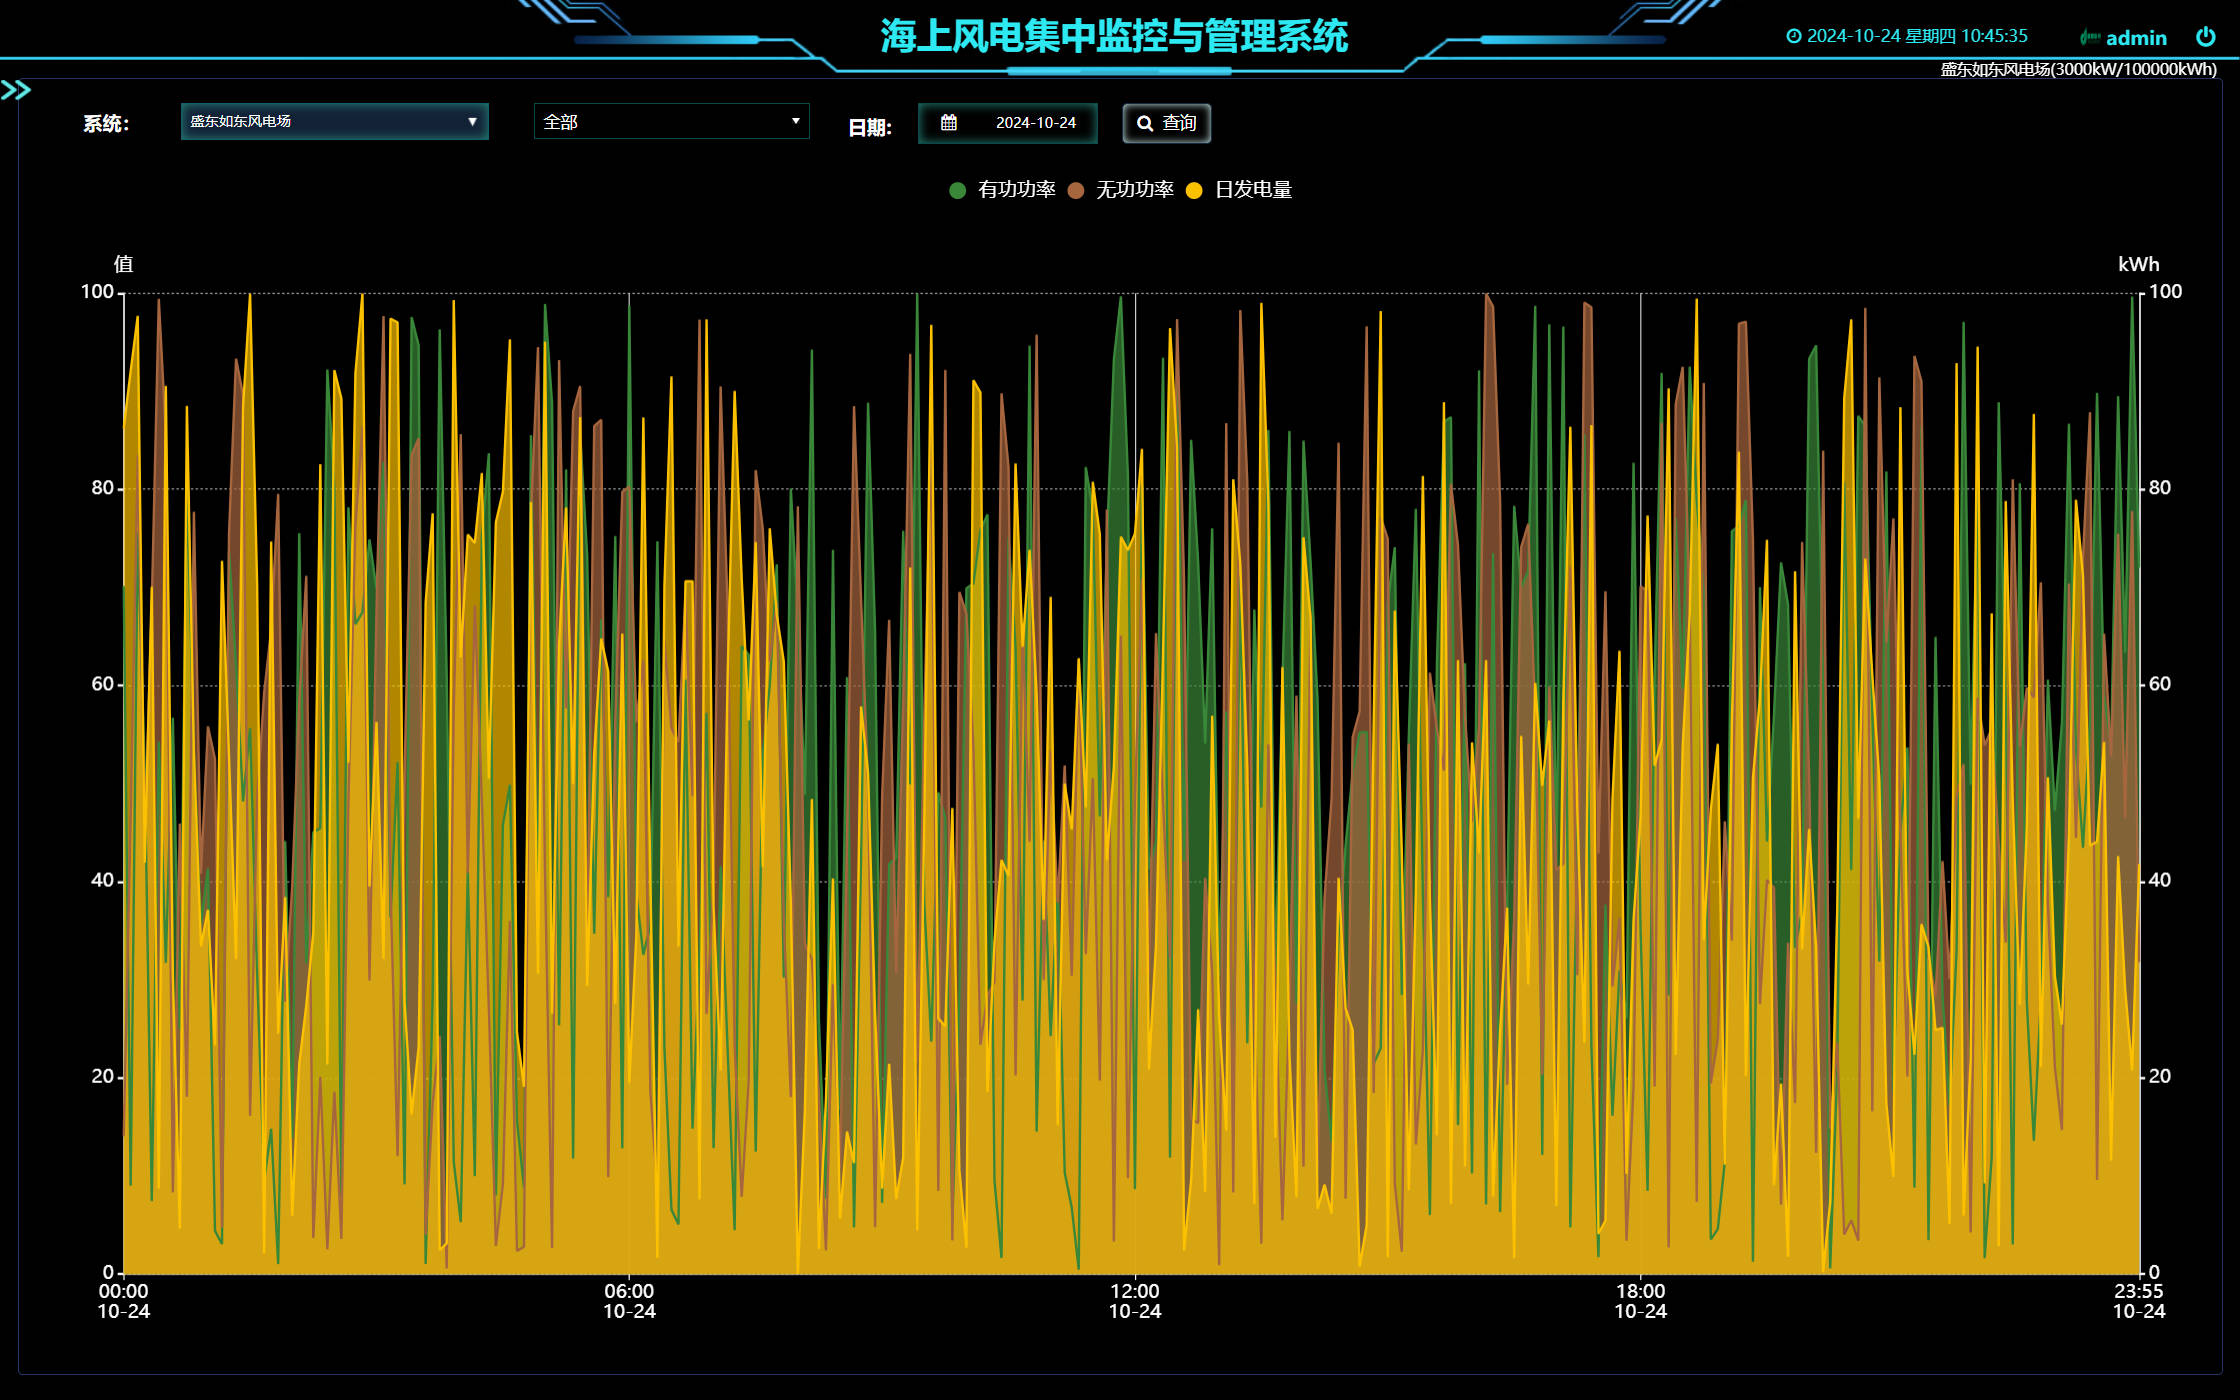Screen dimensions: 2240x1400
Task: Click the admin user icon
Action: pyautogui.click(x=2089, y=38)
